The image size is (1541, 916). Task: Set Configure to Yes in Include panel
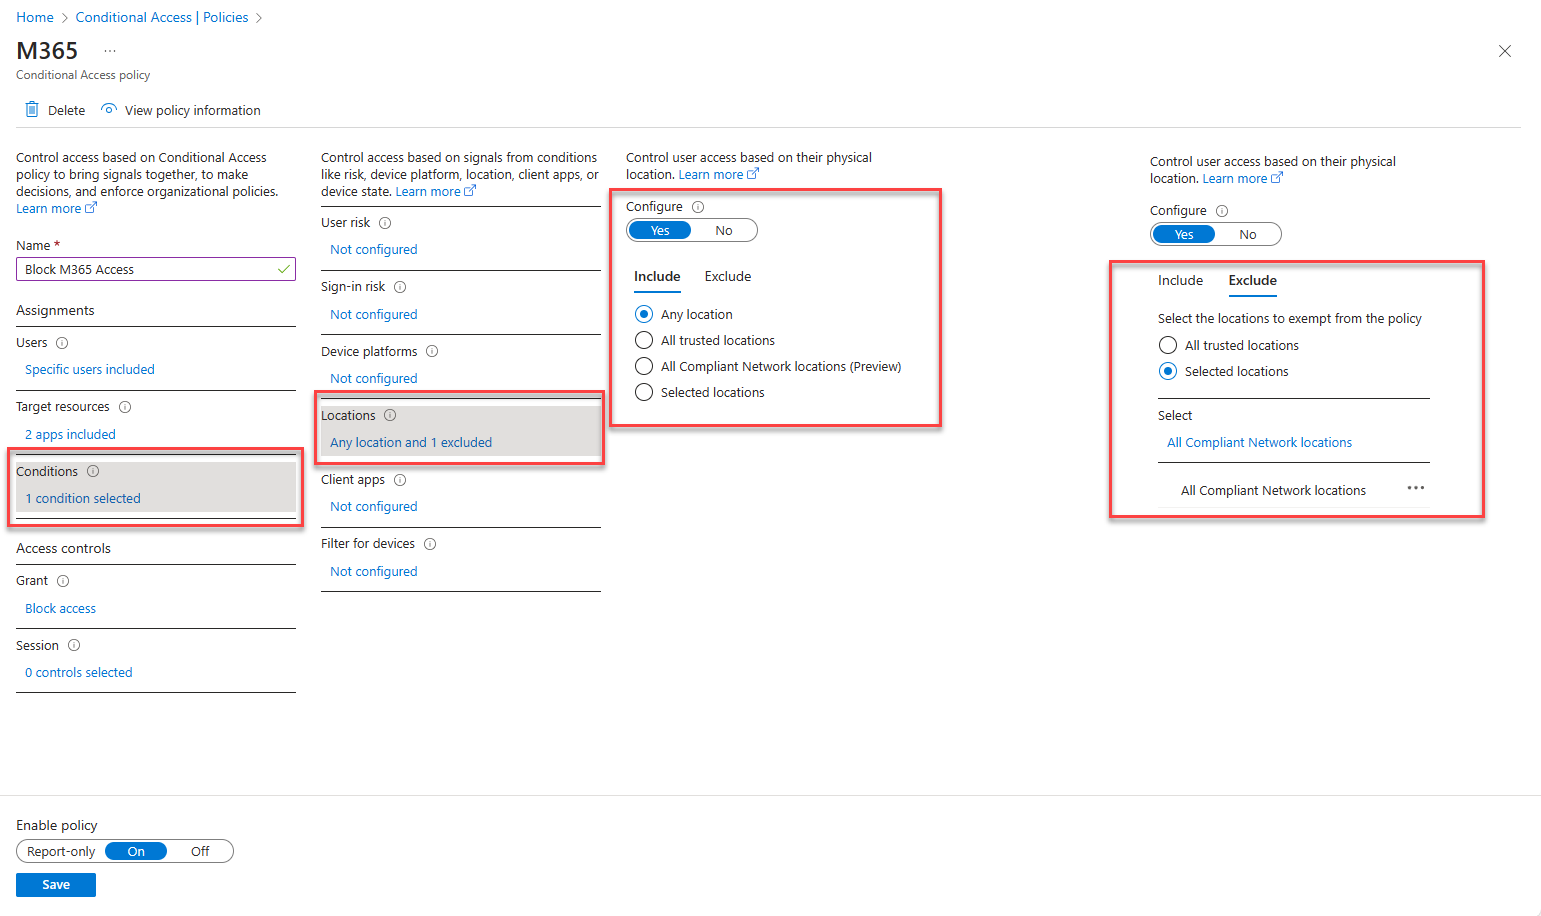[x=660, y=231]
